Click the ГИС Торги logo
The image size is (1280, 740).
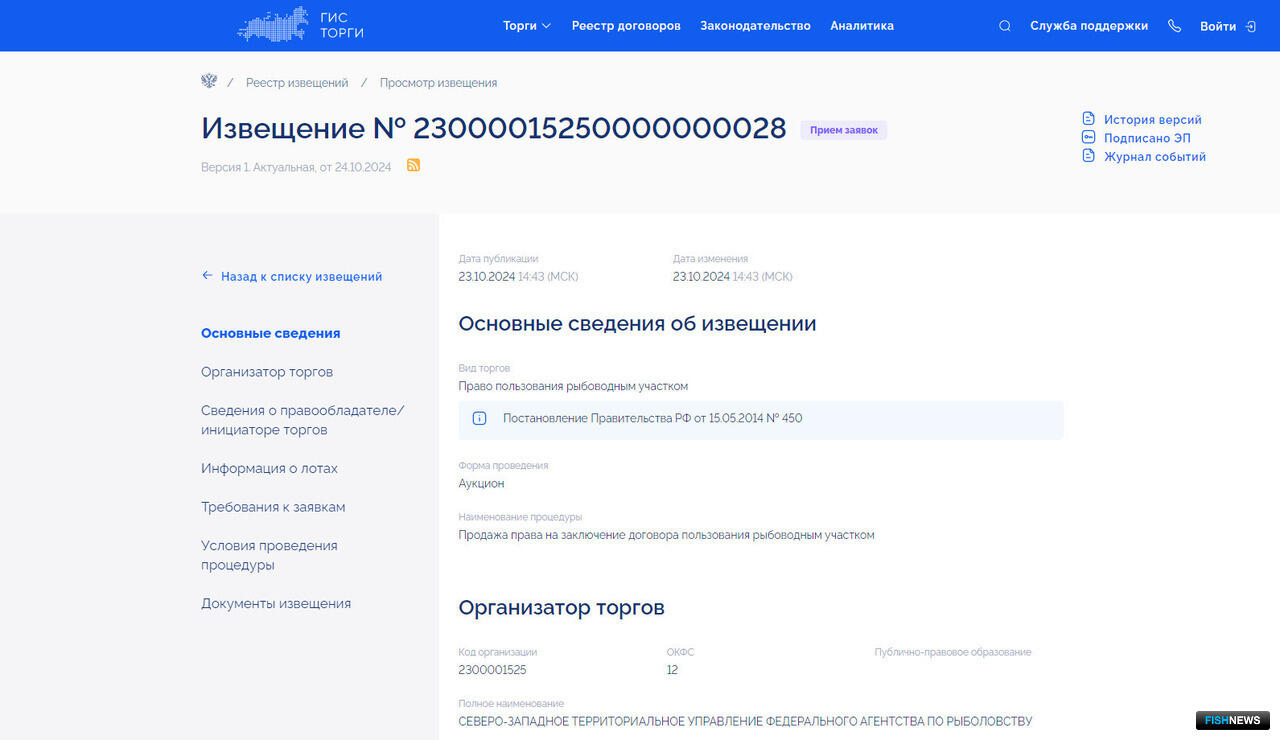coord(301,25)
